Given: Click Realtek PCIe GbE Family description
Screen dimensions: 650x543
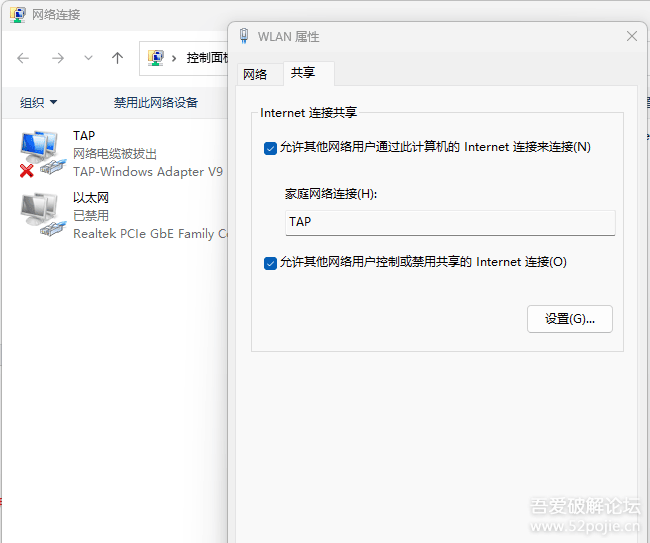Looking at the screenshot, I should coord(150,234).
